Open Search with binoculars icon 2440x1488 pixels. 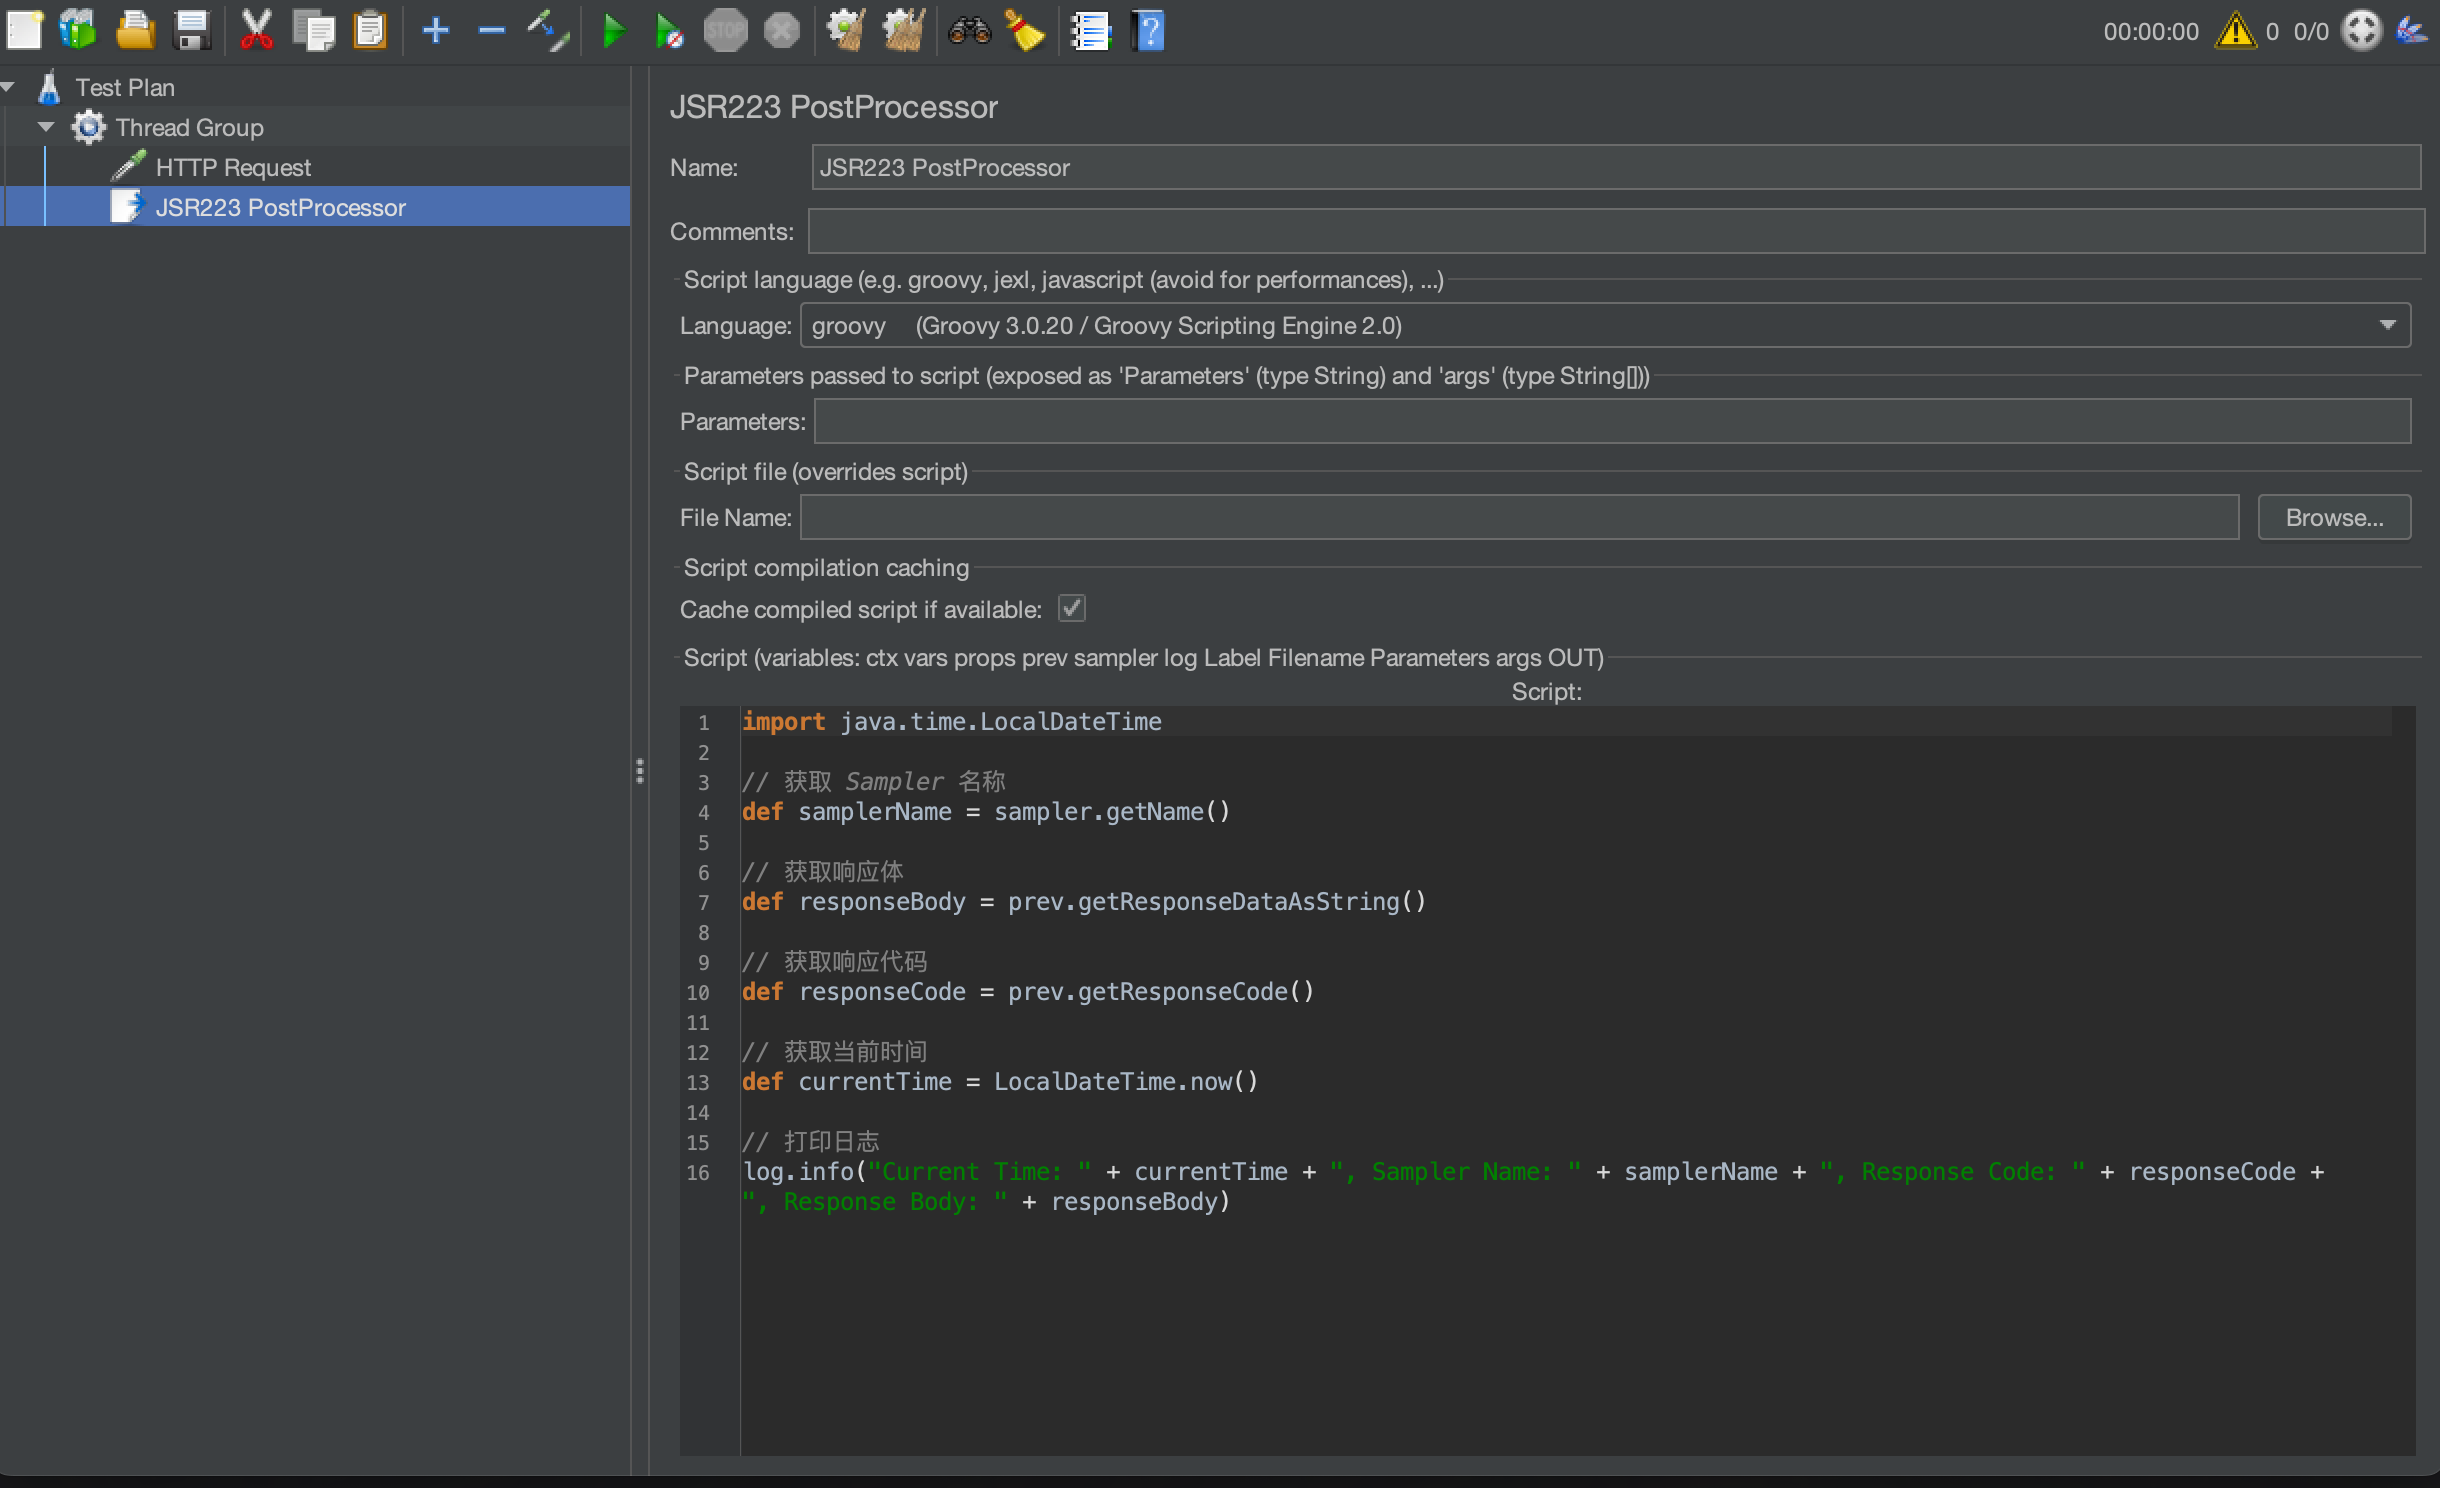[x=968, y=31]
